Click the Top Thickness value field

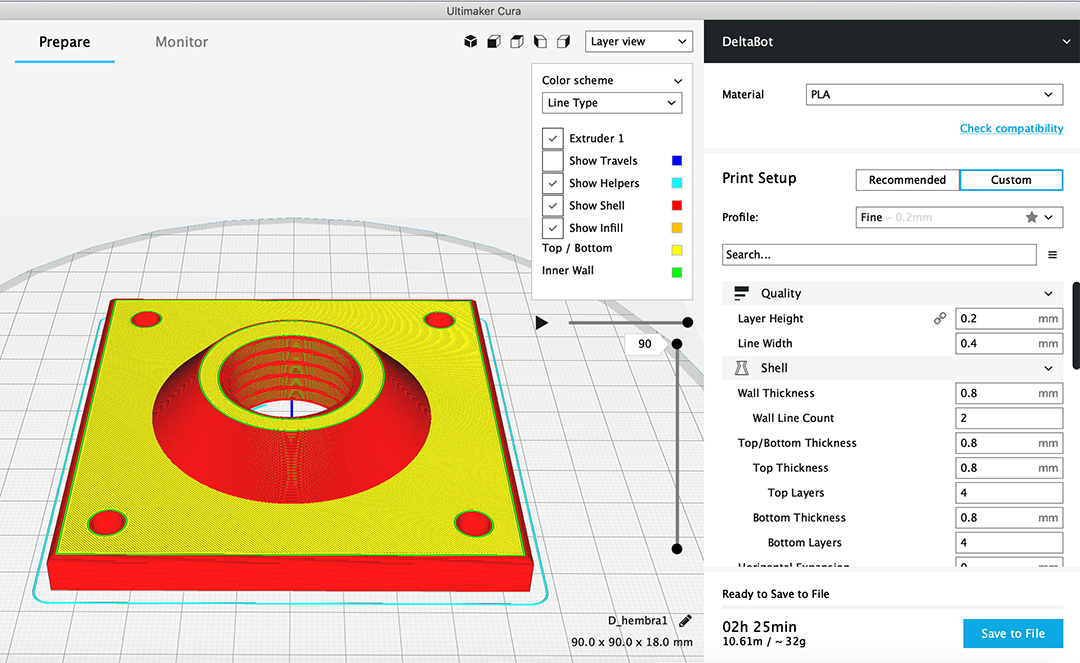pyautogui.click(x=1008, y=467)
